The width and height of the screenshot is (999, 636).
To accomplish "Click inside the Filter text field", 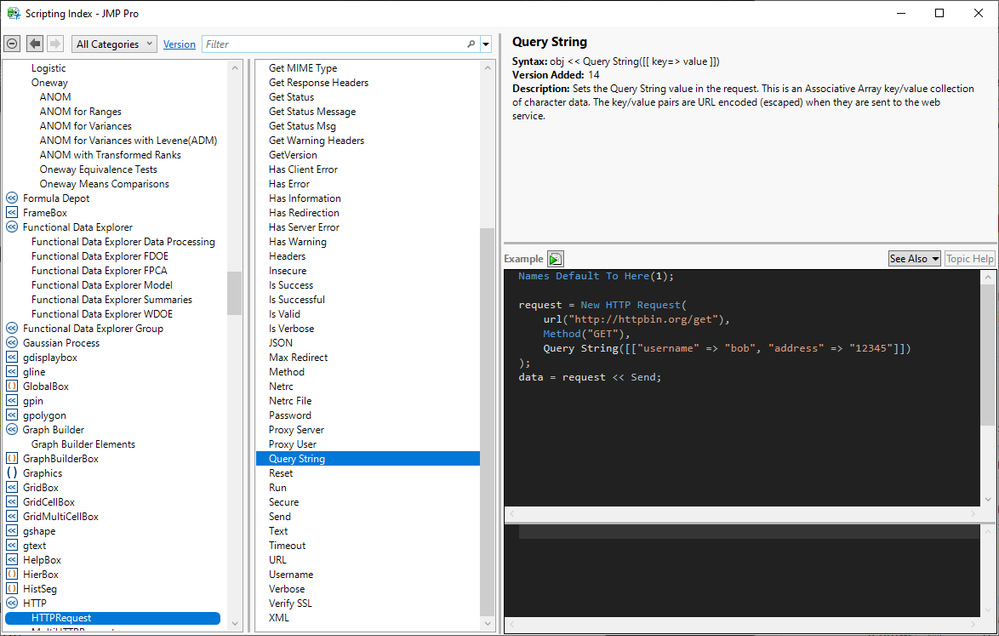I will pos(330,44).
